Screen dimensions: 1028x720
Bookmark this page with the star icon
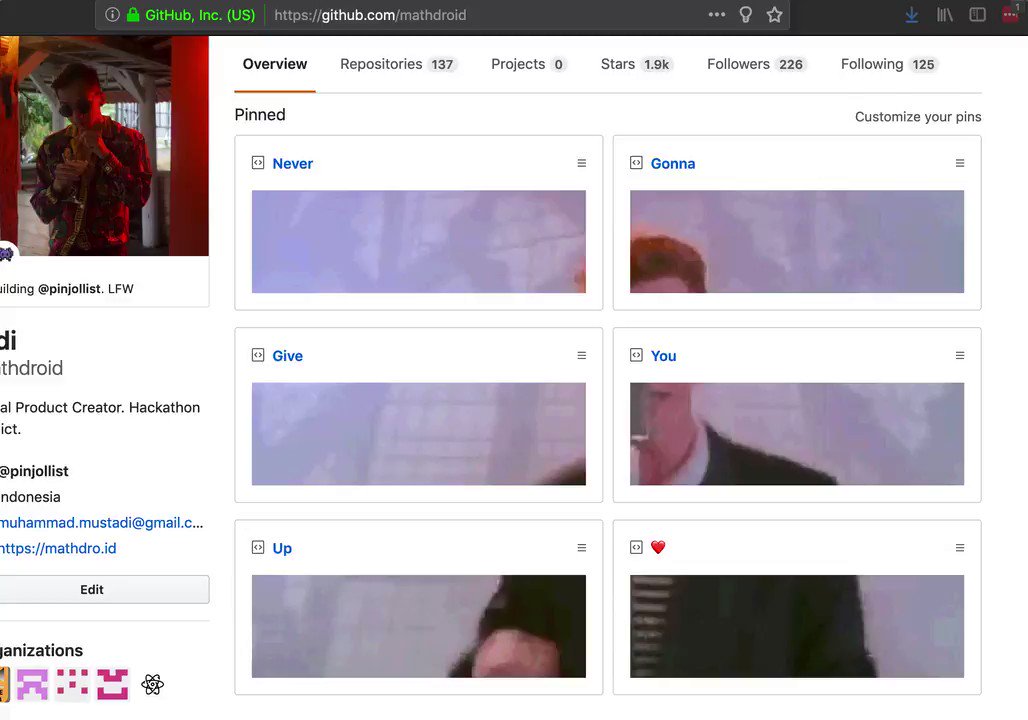point(774,14)
